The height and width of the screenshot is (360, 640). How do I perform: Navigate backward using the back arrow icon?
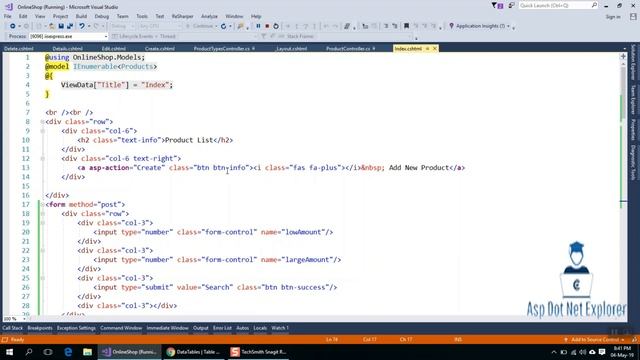[x=13, y=26]
